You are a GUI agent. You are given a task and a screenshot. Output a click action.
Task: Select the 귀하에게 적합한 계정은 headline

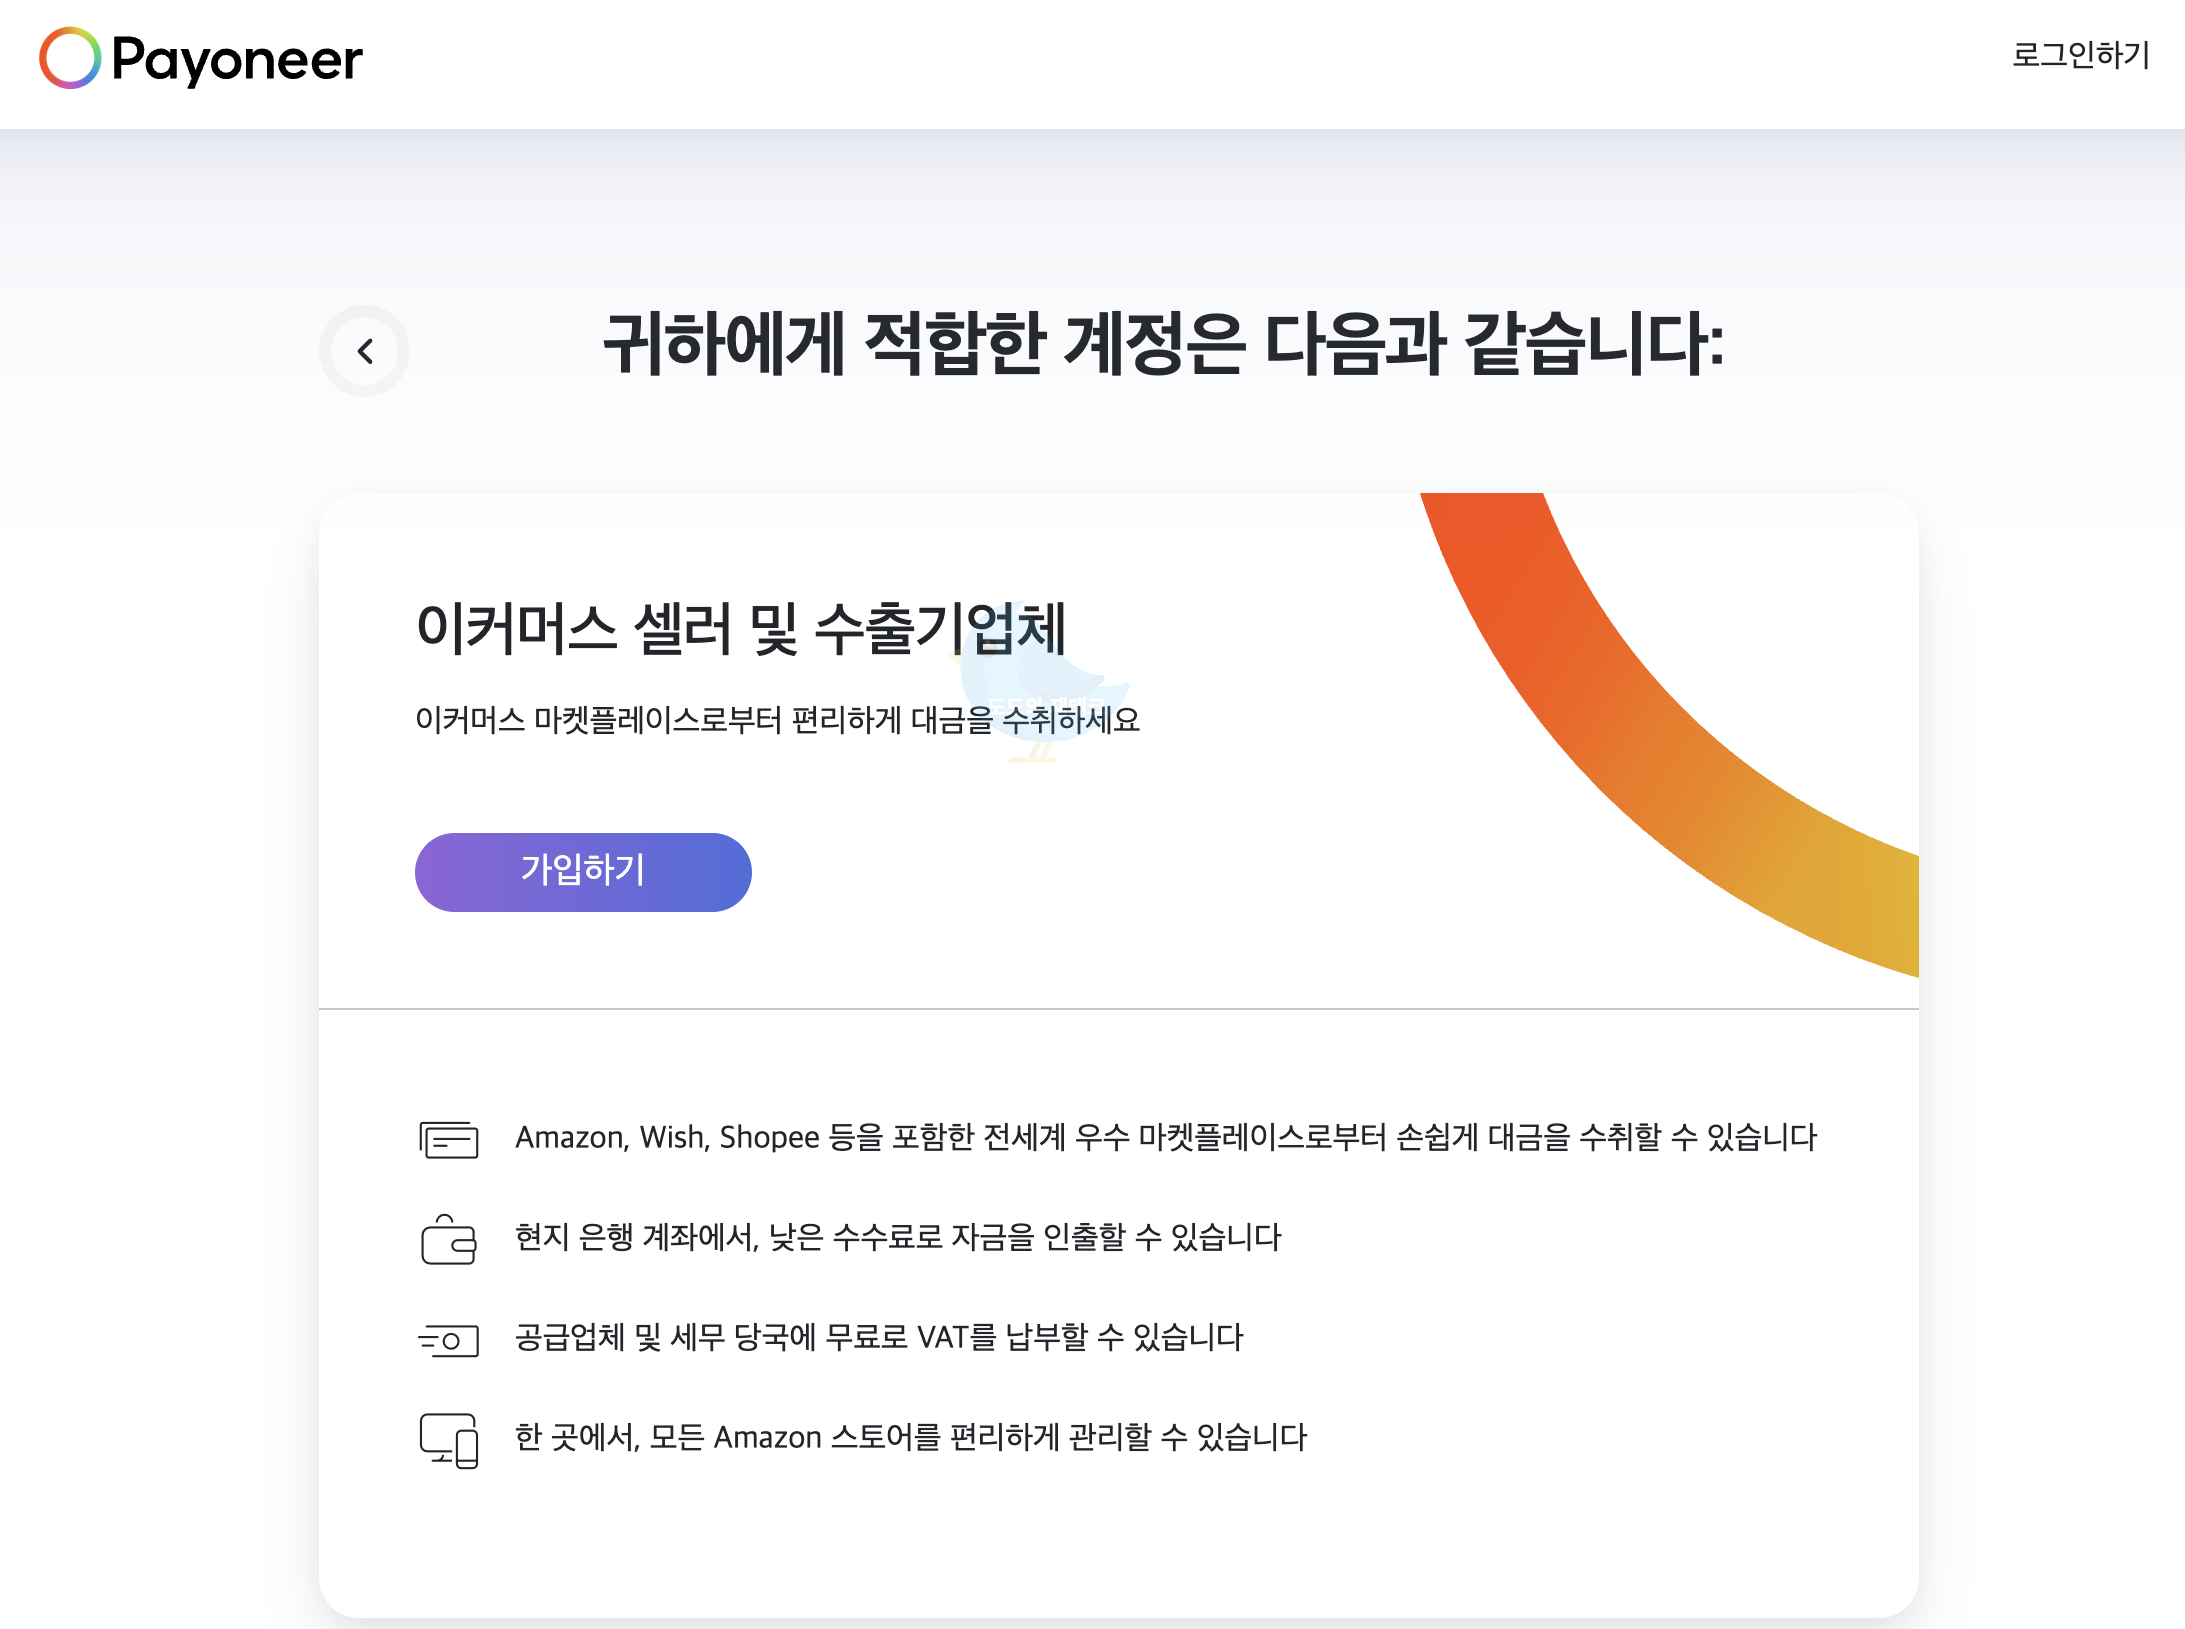pyautogui.click(x=1163, y=348)
